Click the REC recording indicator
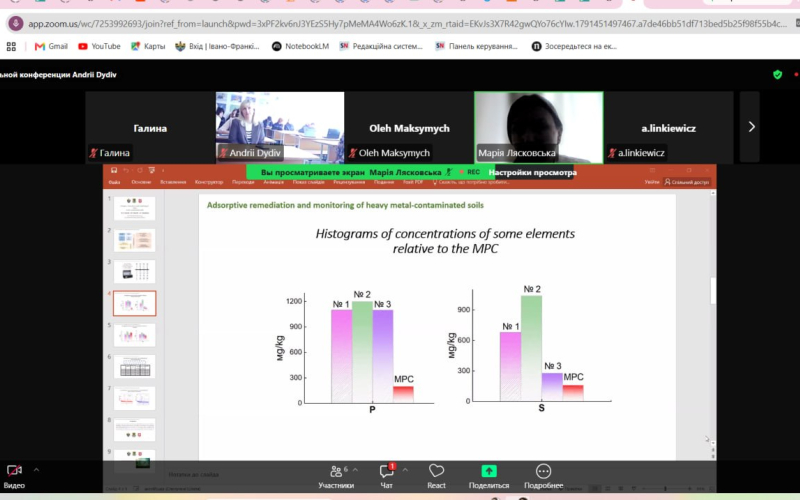800x500 pixels. (x=469, y=172)
